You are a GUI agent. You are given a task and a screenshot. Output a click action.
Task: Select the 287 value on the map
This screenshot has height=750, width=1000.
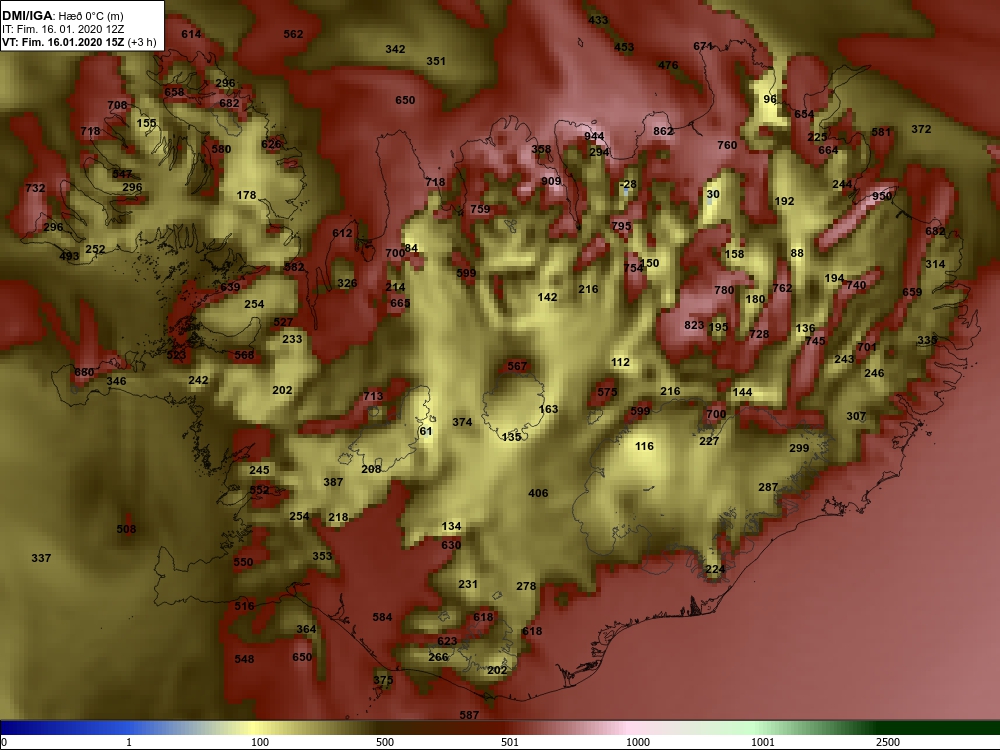pos(768,487)
